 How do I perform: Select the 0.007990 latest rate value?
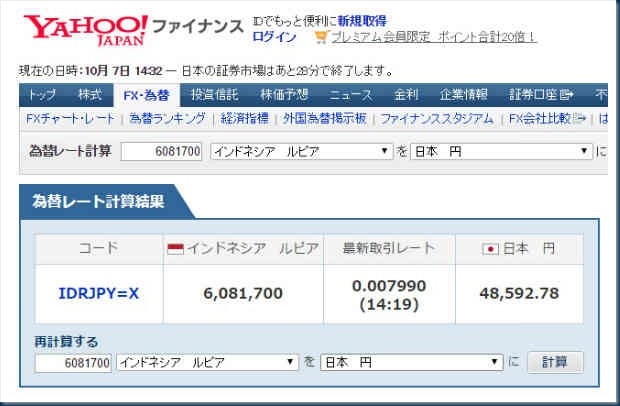click(389, 286)
